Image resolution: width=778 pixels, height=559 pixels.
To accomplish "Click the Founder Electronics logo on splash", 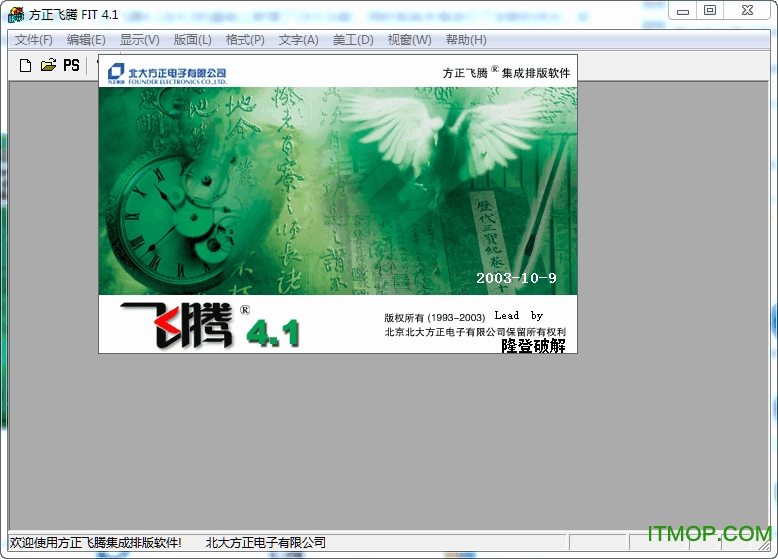I will [167, 73].
